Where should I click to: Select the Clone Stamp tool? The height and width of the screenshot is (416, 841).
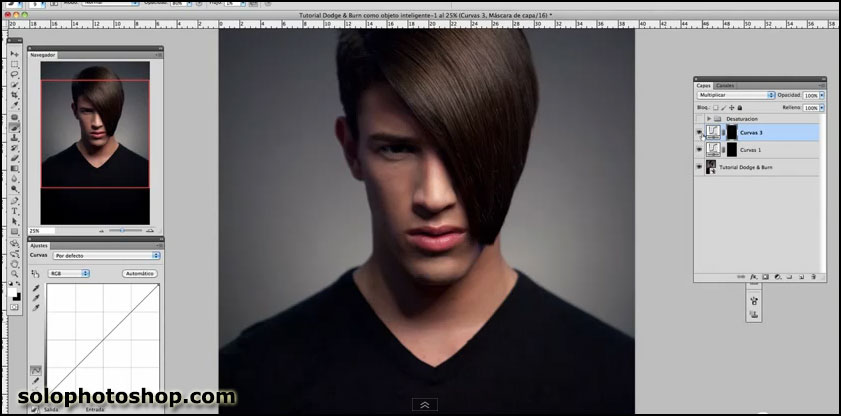pos(14,137)
